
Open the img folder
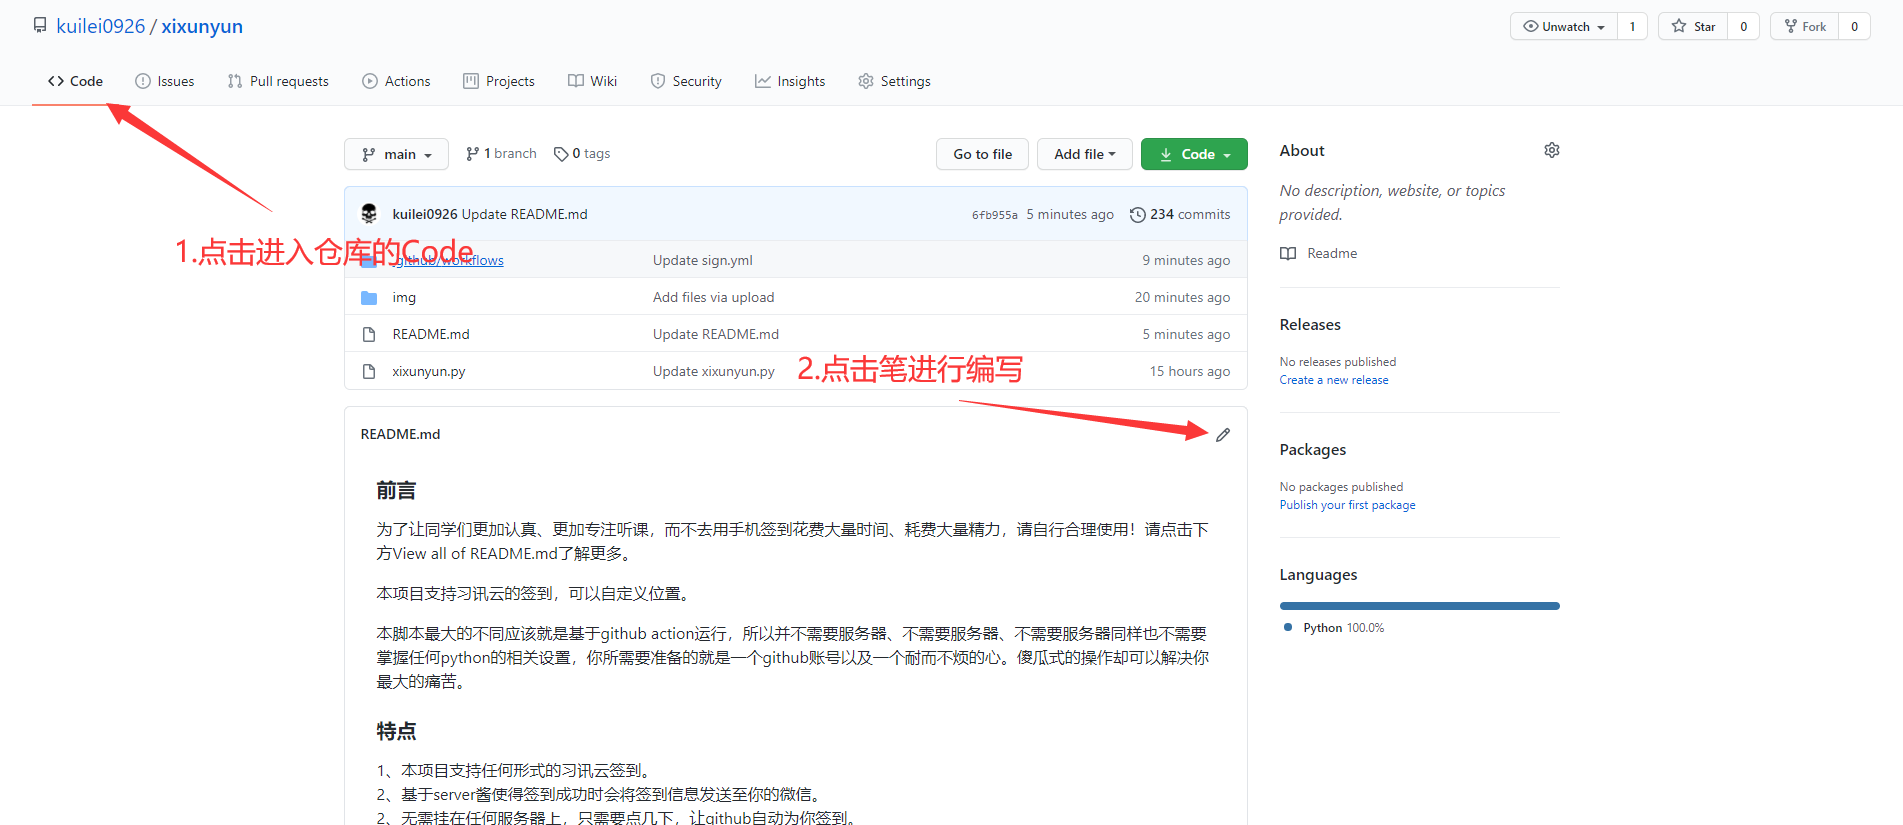point(404,297)
